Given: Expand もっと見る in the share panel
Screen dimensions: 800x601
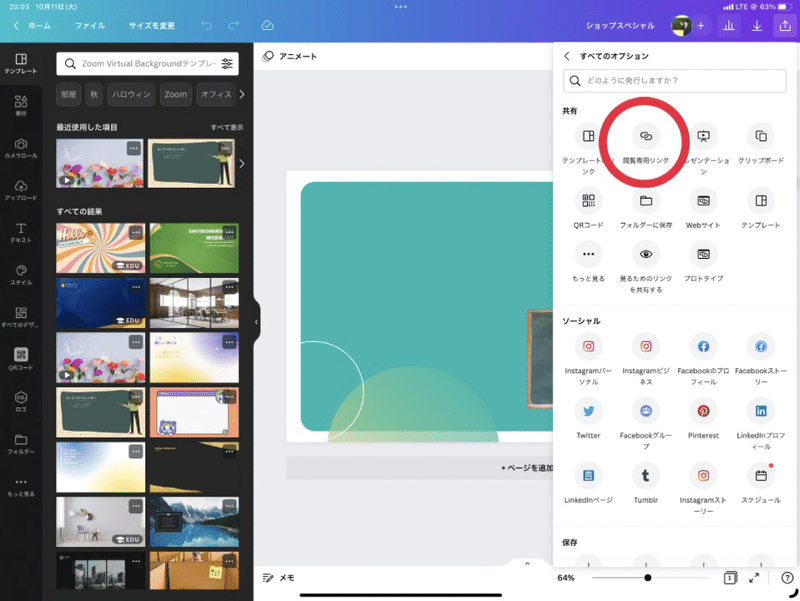Looking at the screenshot, I should point(588,263).
